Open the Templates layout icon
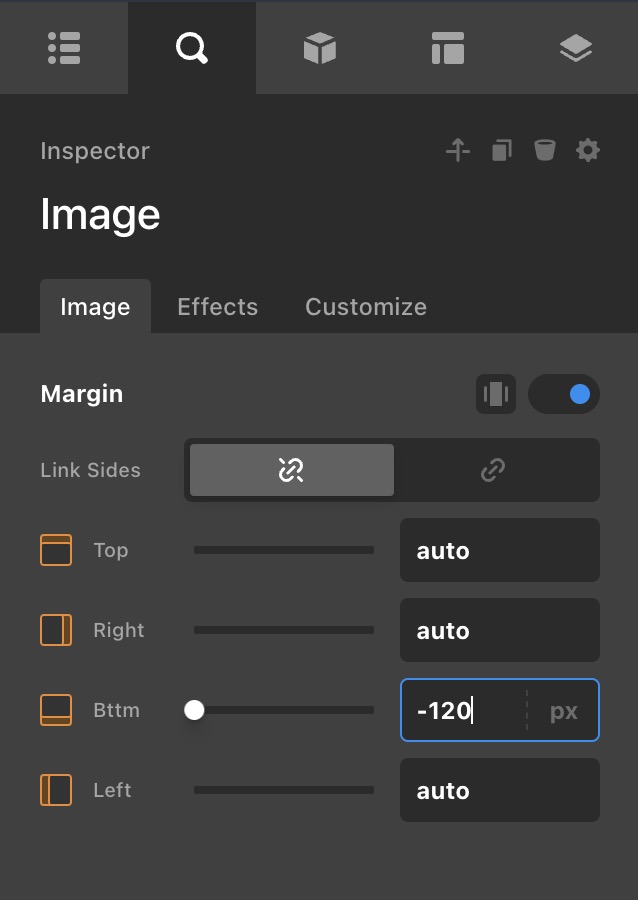The width and height of the screenshot is (638, 900). click(447, 48)
